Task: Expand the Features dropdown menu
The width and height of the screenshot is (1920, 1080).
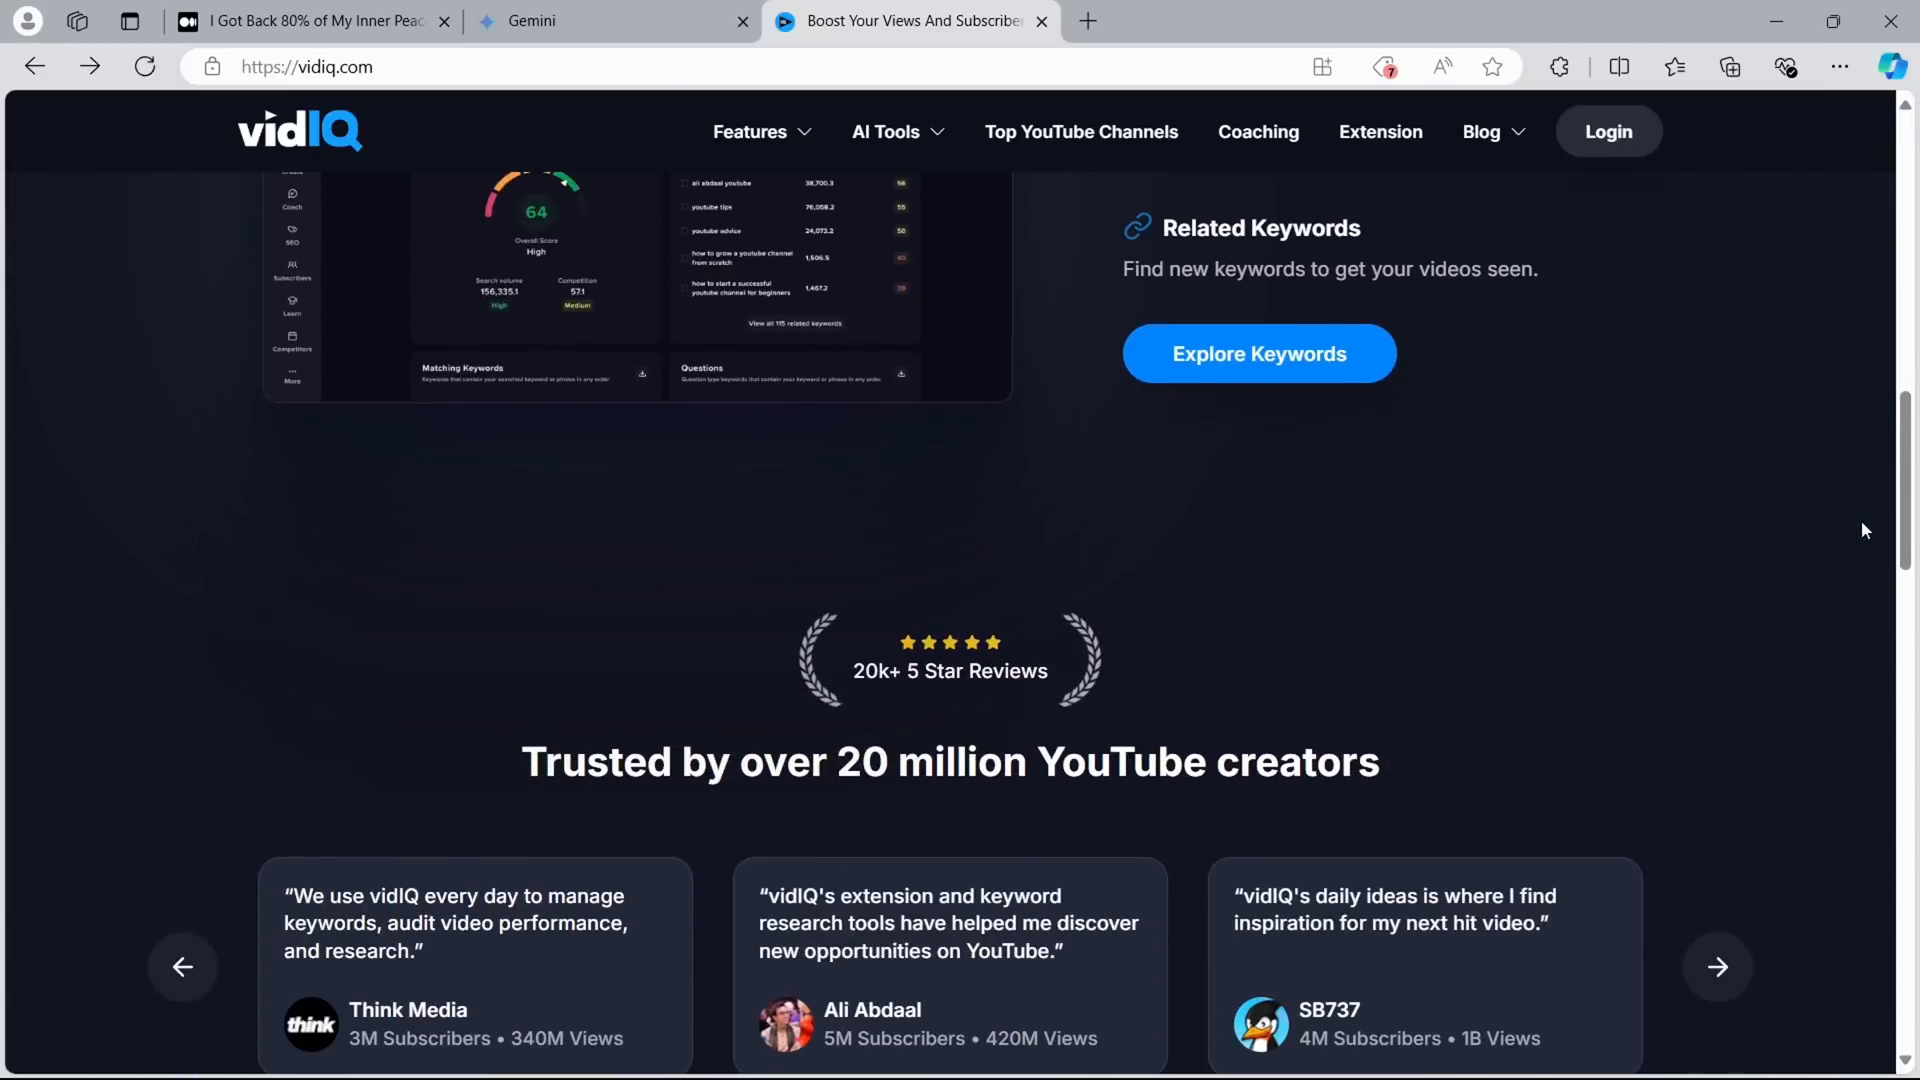Action: coord(762,132)
